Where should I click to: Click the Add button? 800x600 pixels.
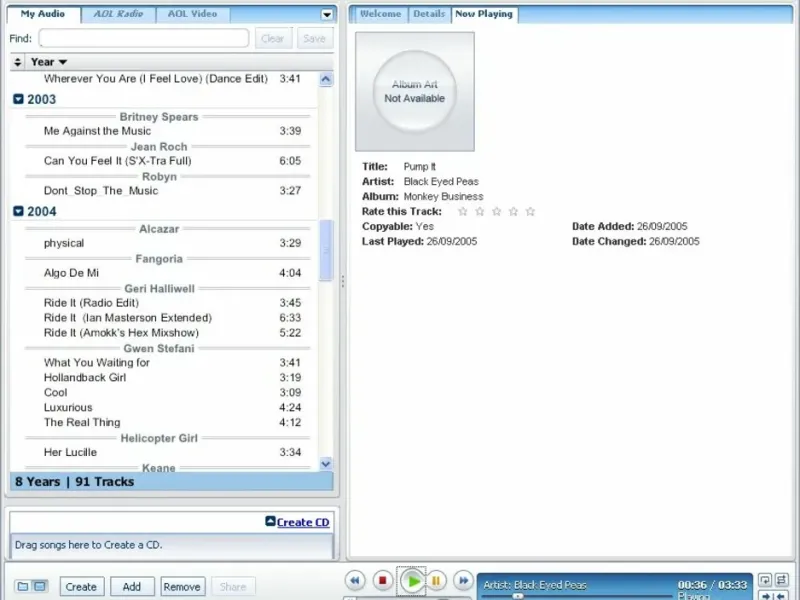click(x=132, y=587)
